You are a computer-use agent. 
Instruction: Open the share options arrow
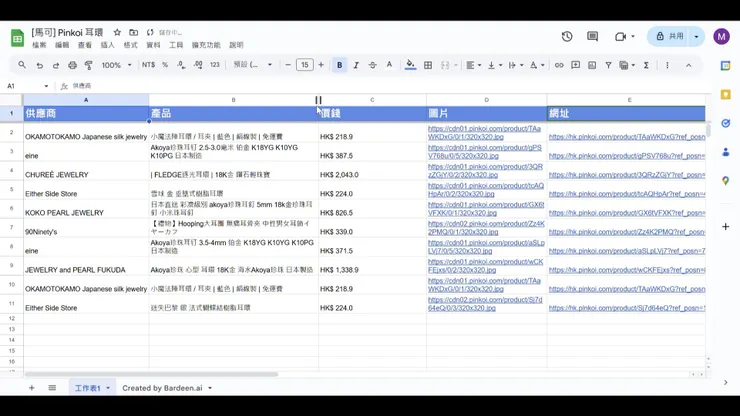[x=697, y=36]
